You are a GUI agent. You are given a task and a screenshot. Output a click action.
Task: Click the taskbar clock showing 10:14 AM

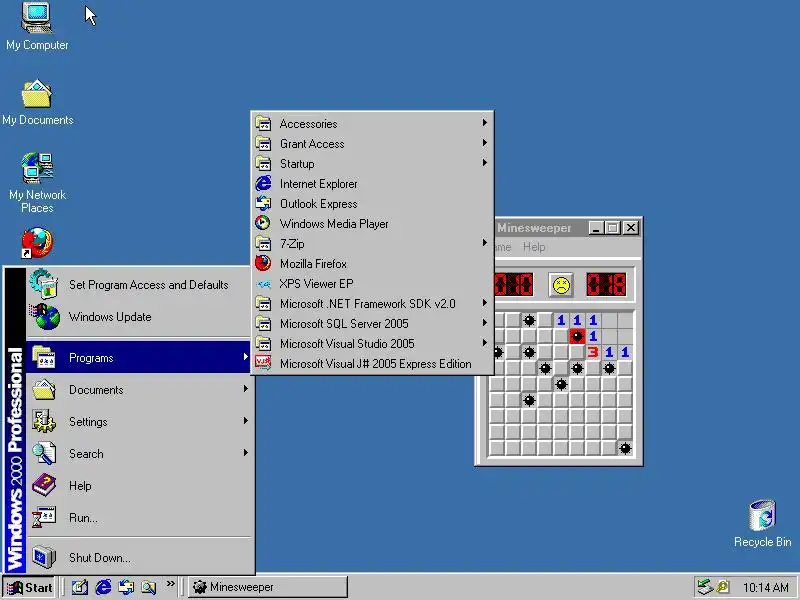click(766, 587)
